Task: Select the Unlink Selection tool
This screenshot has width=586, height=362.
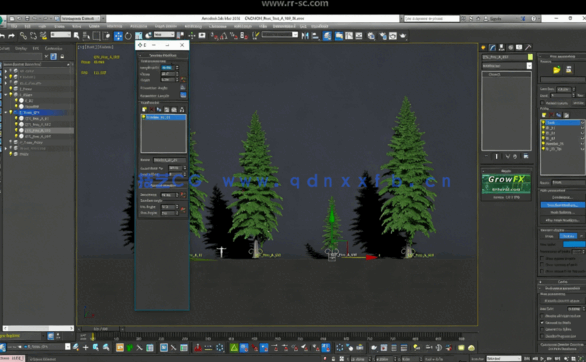Action: pos(33,36)
